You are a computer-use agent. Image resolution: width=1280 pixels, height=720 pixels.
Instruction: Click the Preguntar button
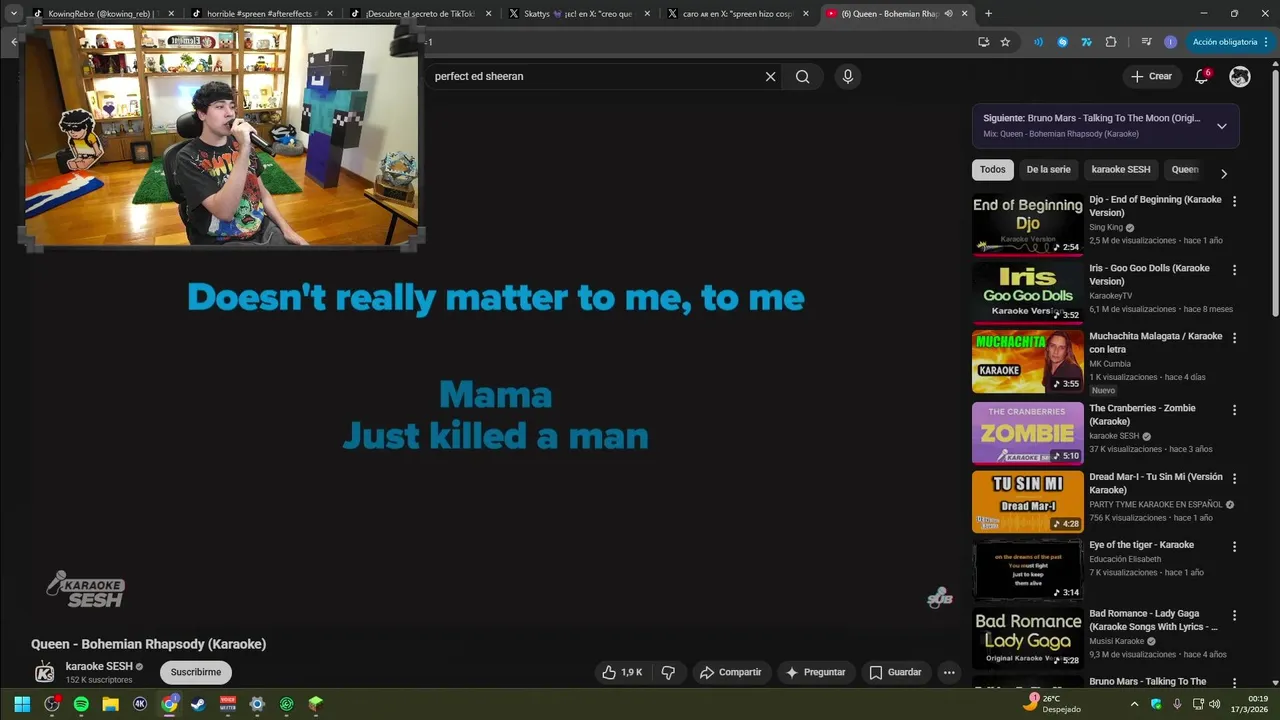coord(816,672)
